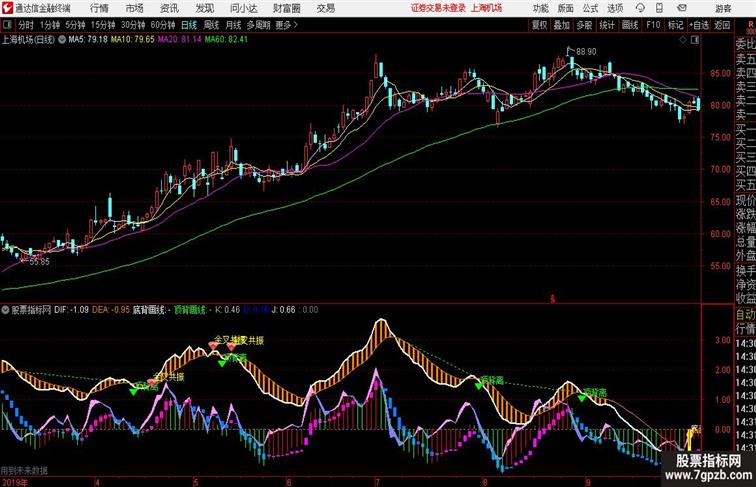Click the 游客 user label
The image size is (756, 487).
[x=723, y=8]
